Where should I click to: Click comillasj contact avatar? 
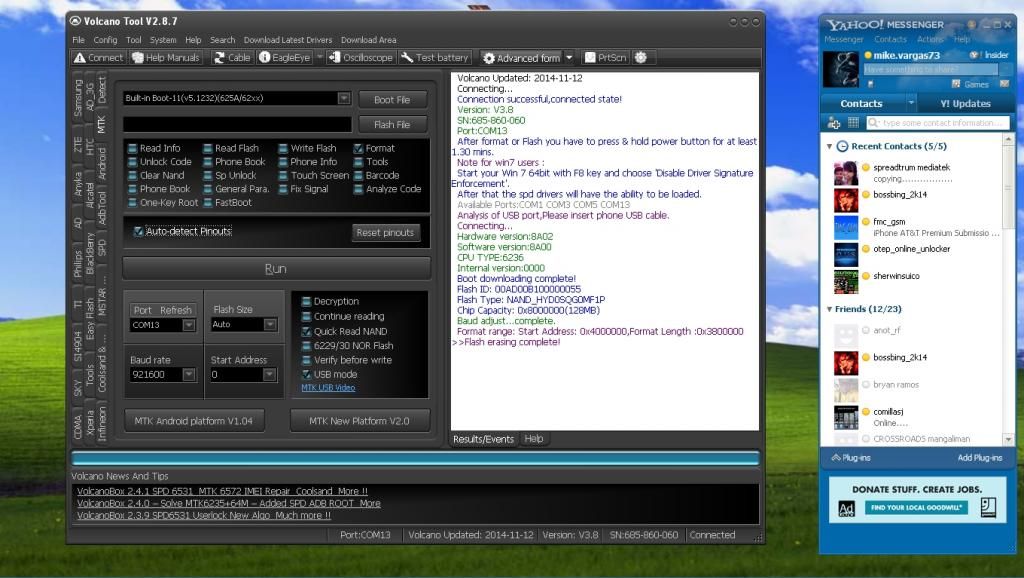point(846,417)
